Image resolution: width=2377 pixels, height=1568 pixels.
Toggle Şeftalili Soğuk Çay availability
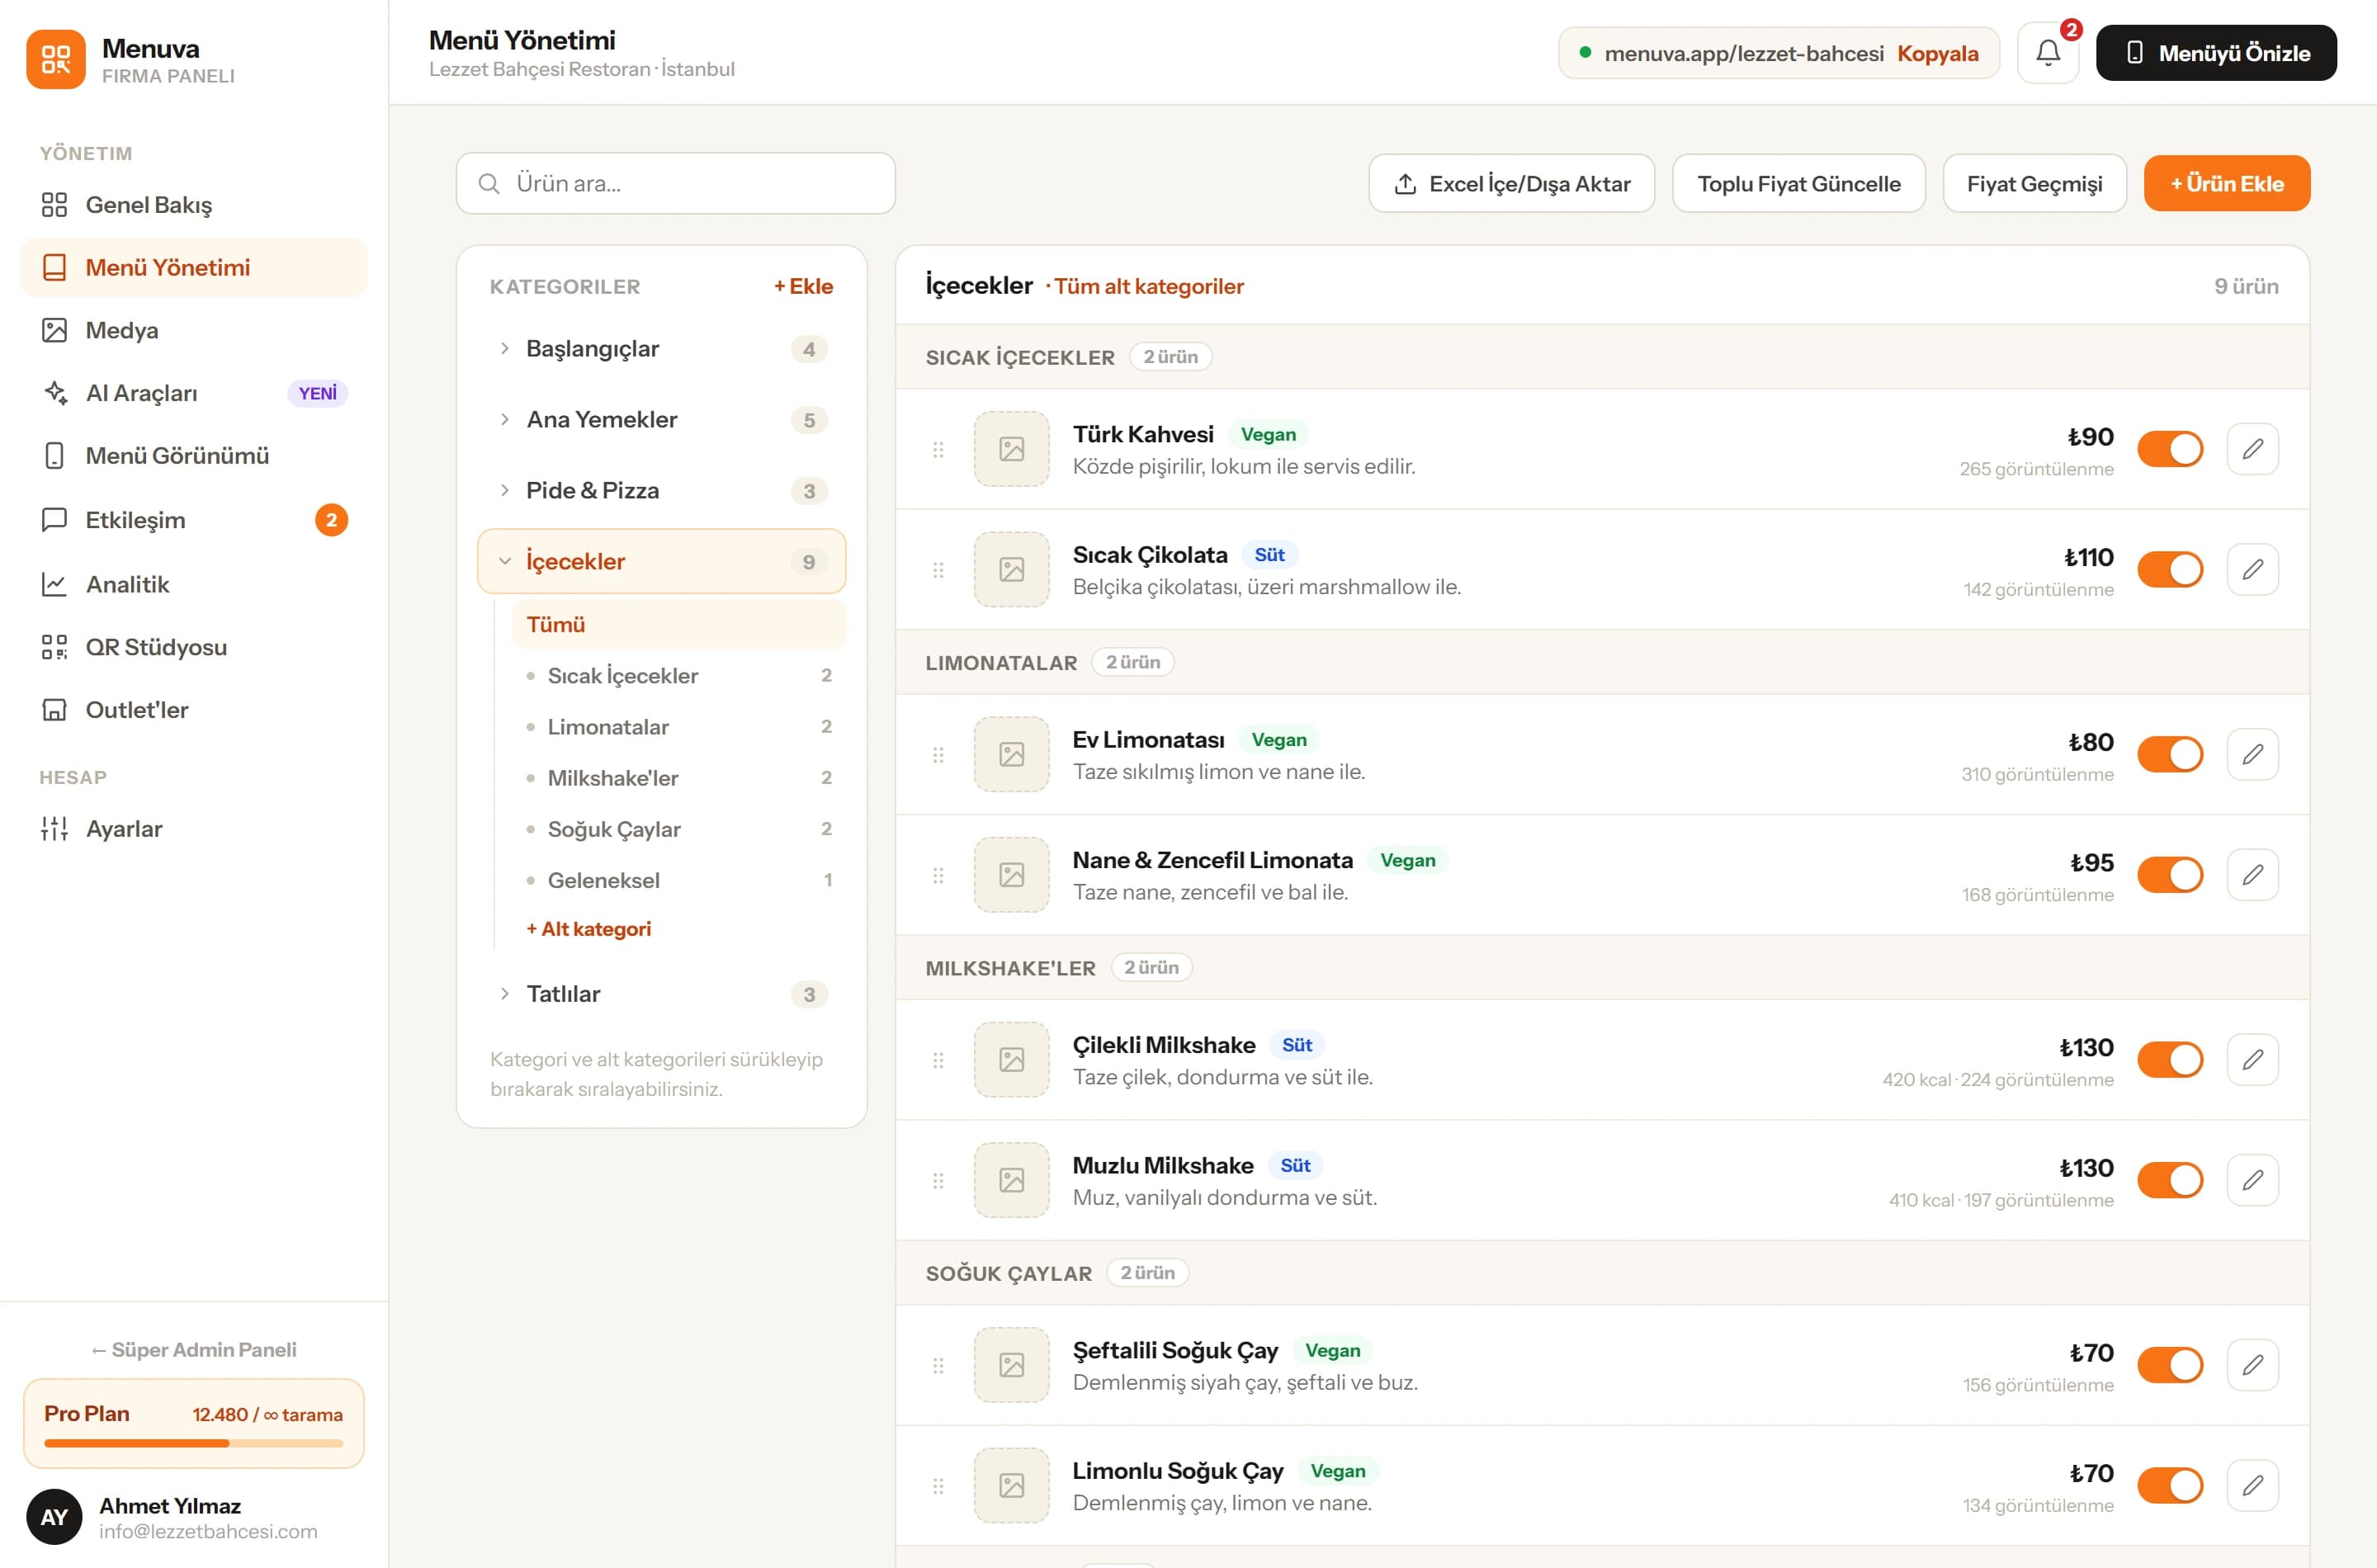click(x=2170, y=1365)
